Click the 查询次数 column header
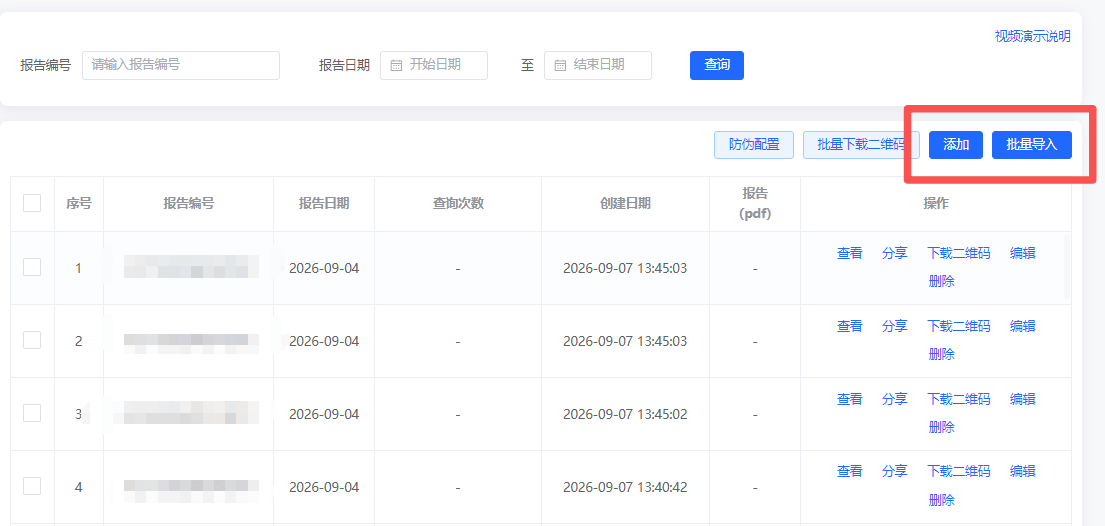 458,204
